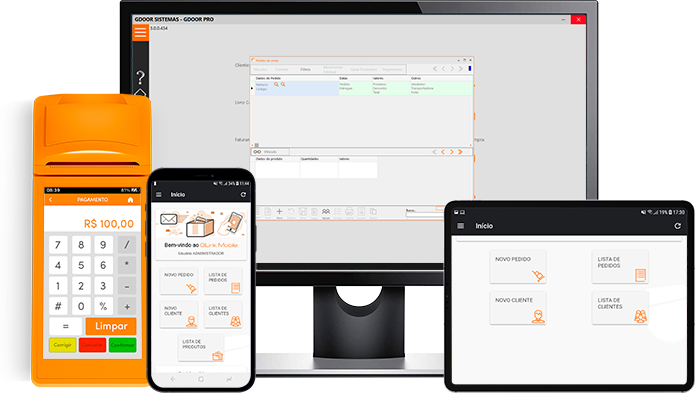695x393 pixels.
Task: Open LISTA DE PRODUTOS on the phone
Action: 201,348
